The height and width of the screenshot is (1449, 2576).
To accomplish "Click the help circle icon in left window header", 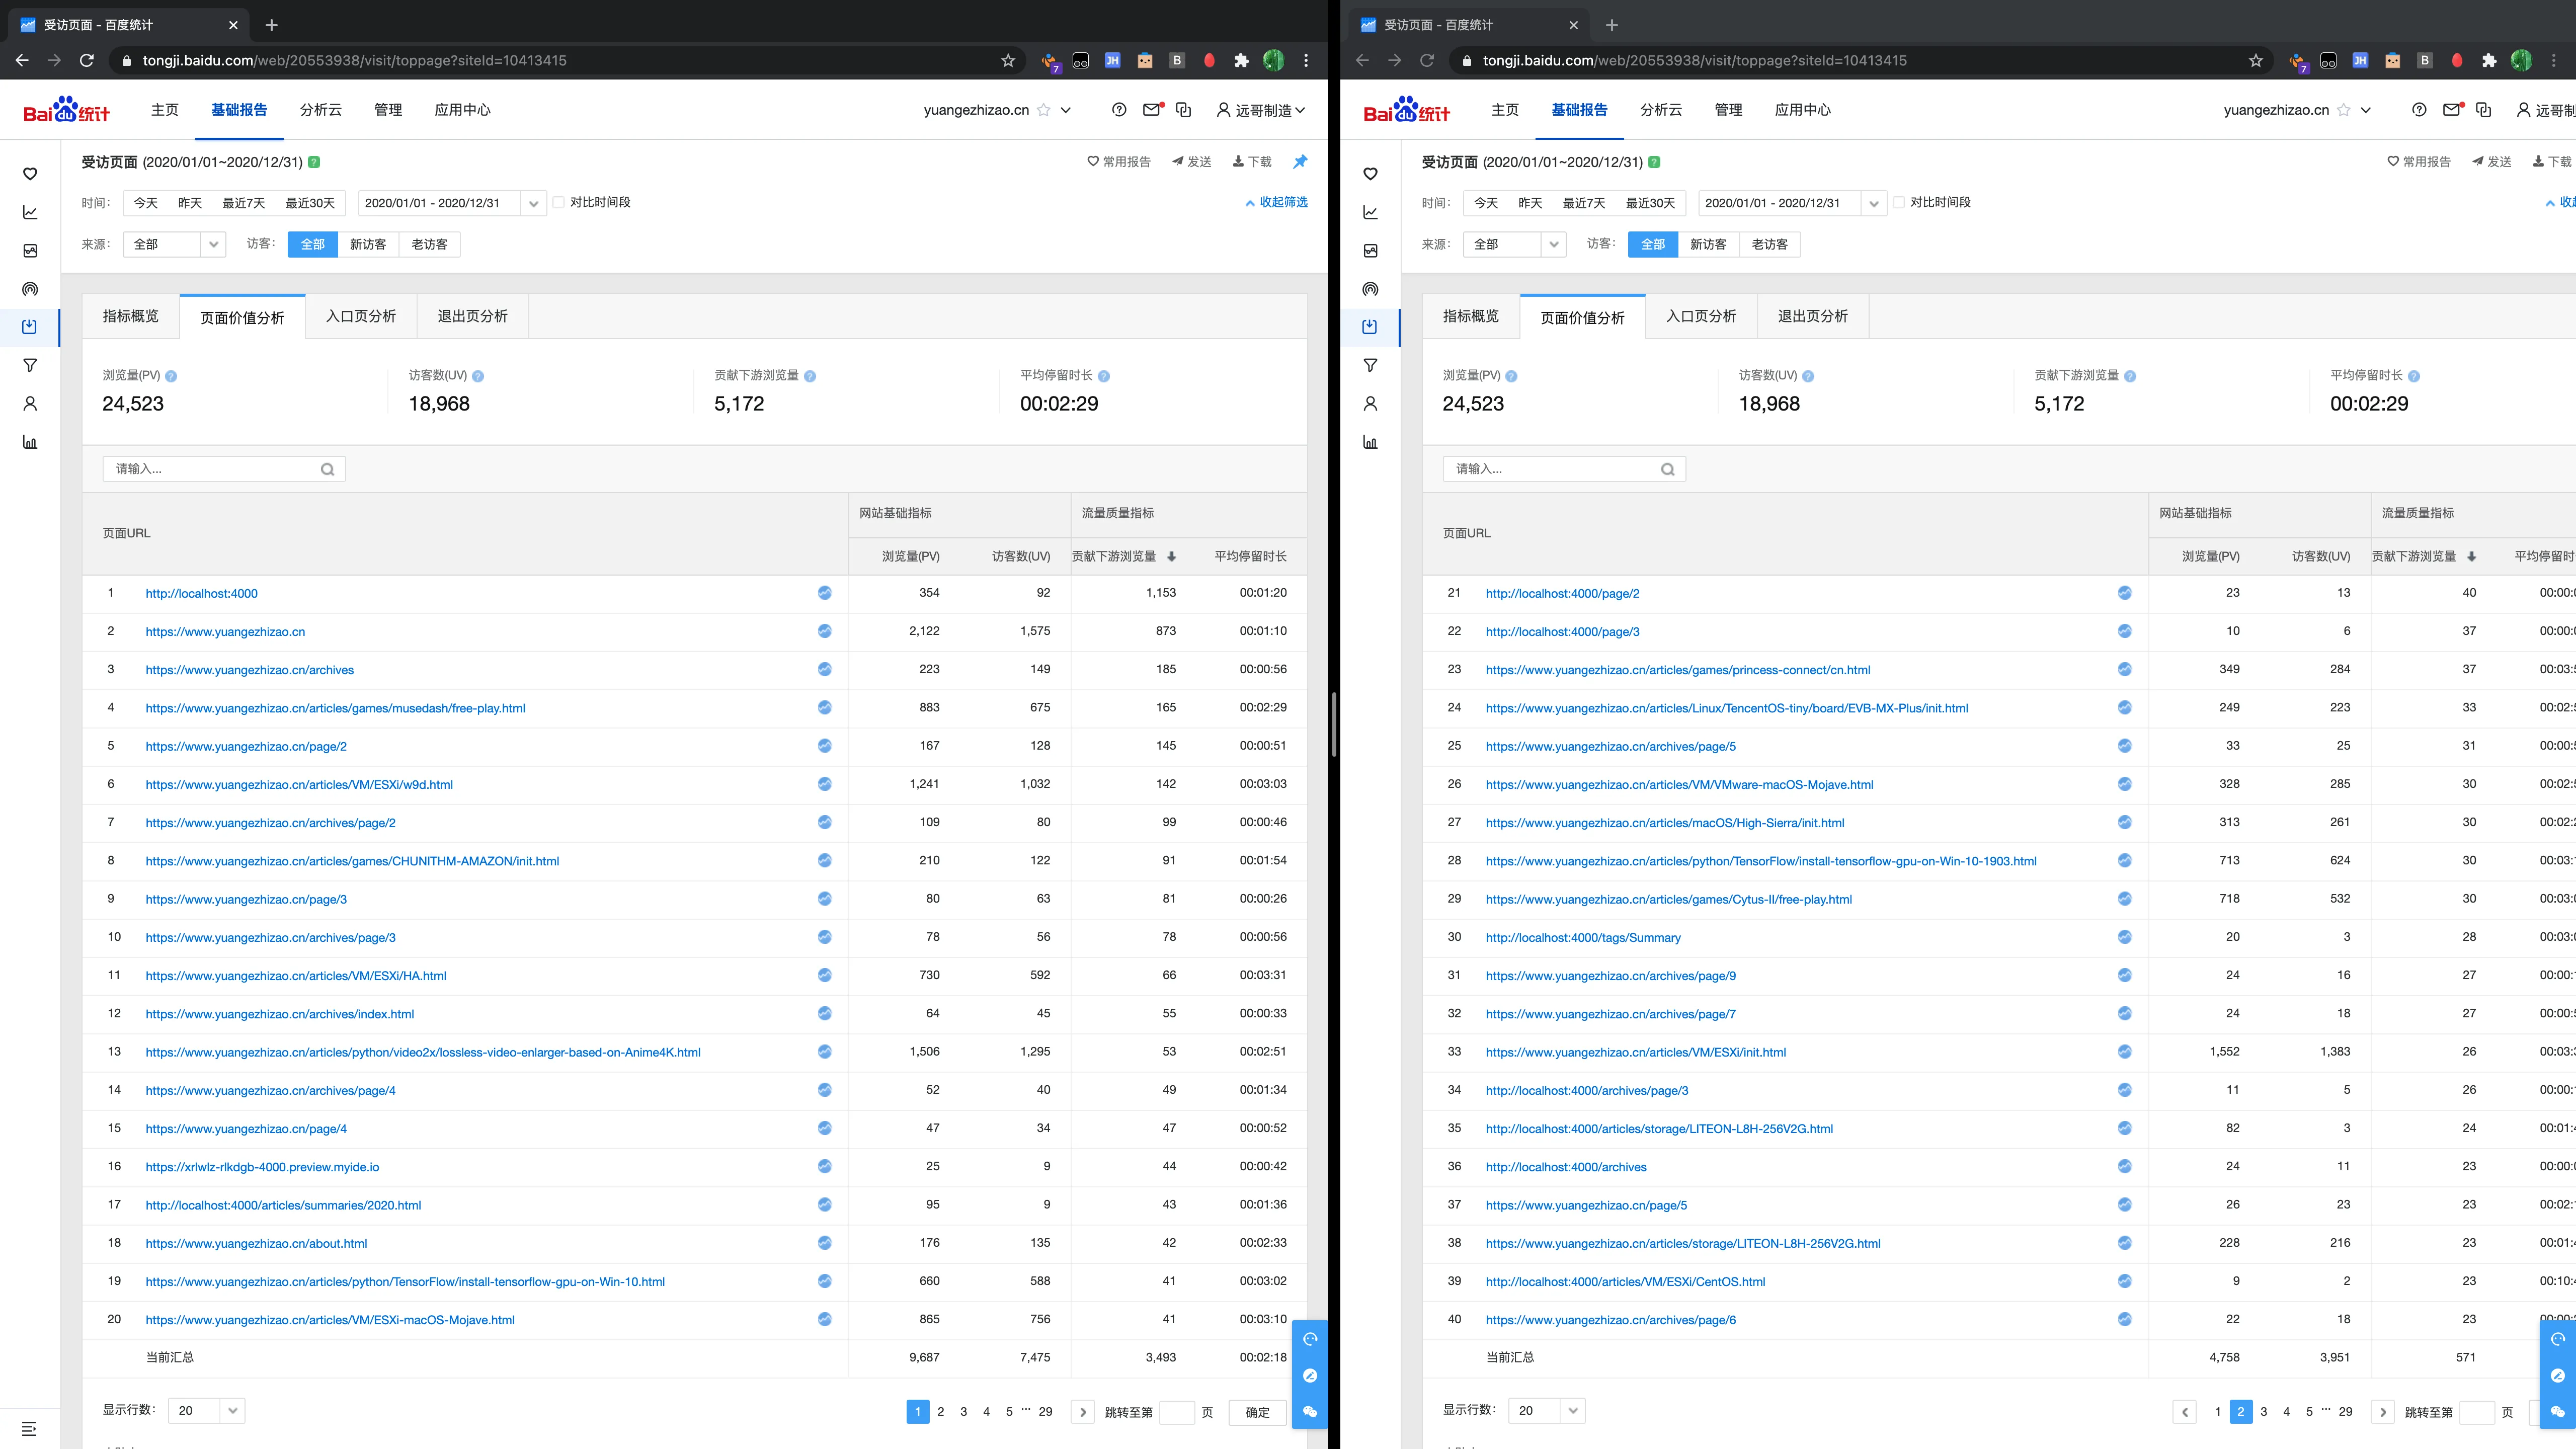I will click(1119, 110).
